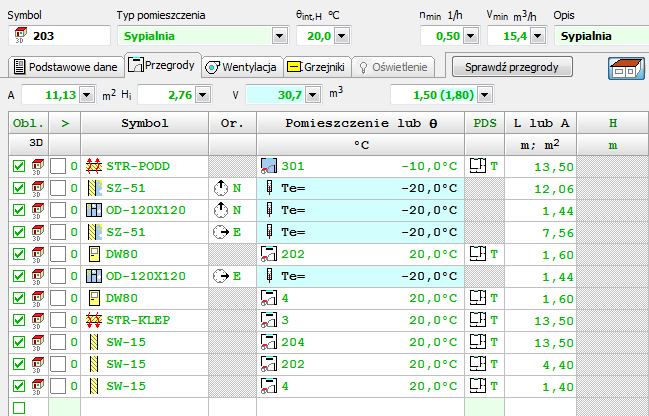Screen dimensions: 649x416
Task: Click the 13,50 area cell of STR-PODD
Action: coord(541,166)
